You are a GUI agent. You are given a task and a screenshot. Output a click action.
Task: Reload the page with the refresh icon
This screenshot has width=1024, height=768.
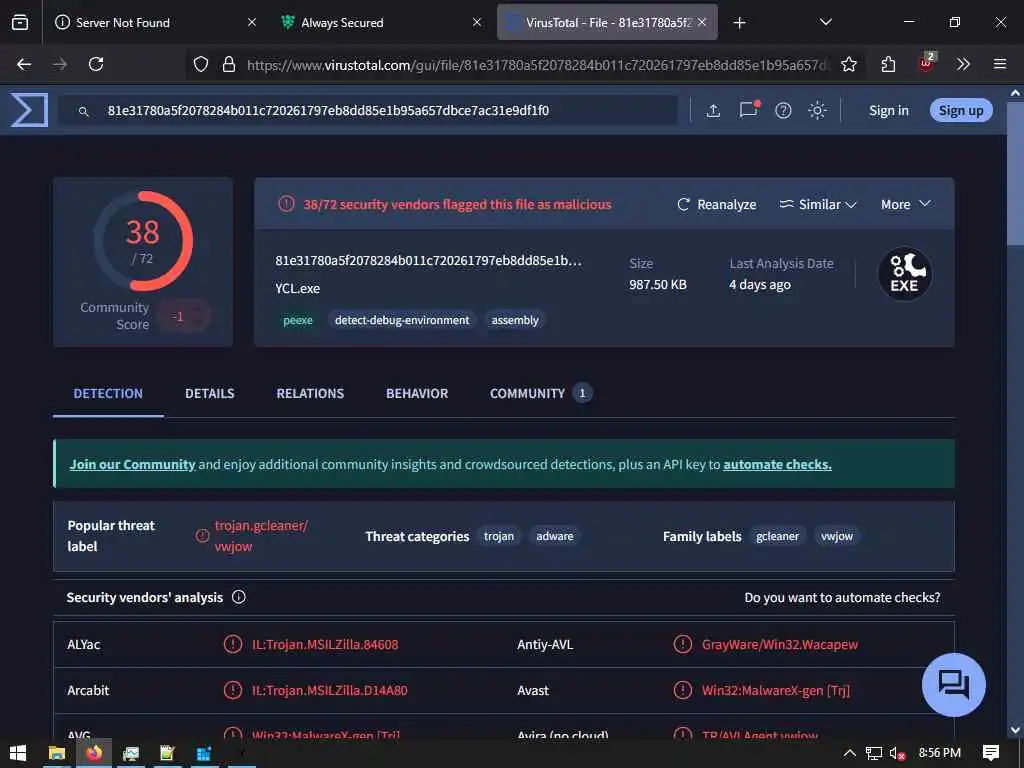96,64
